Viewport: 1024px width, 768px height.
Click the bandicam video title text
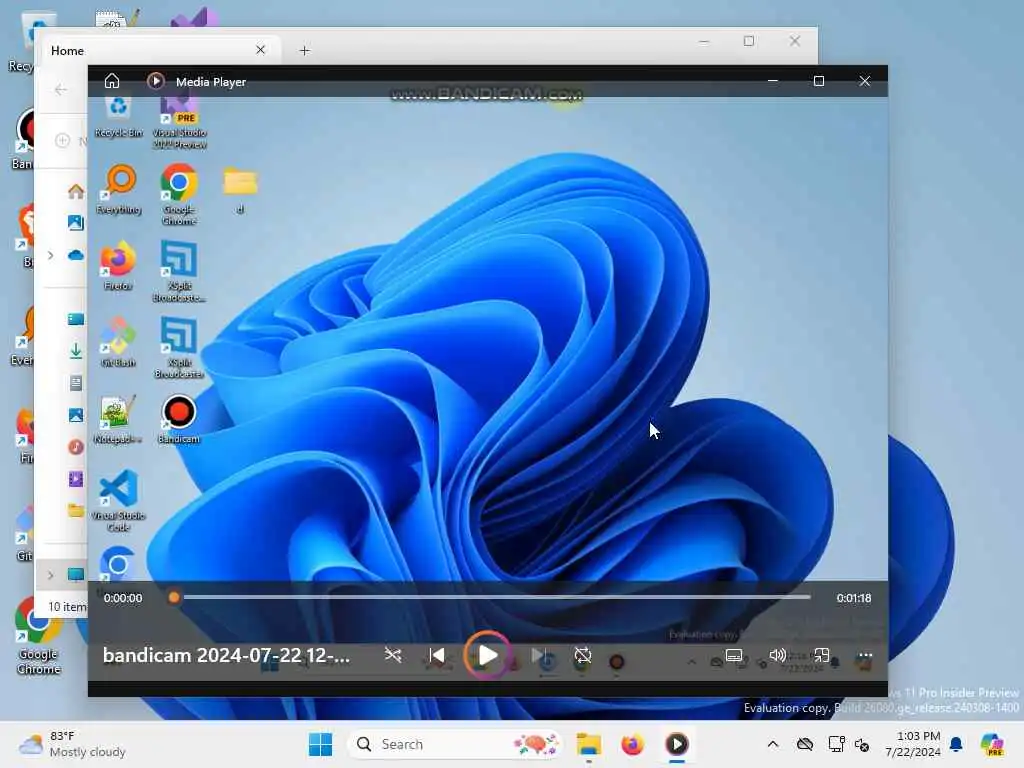226,655
